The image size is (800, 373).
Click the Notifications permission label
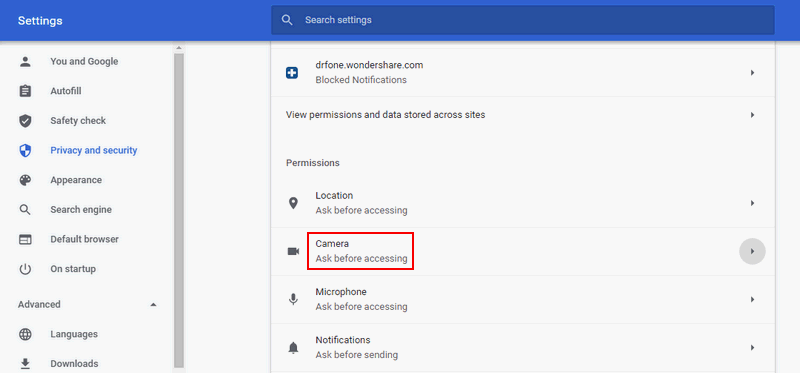point(343,340)
